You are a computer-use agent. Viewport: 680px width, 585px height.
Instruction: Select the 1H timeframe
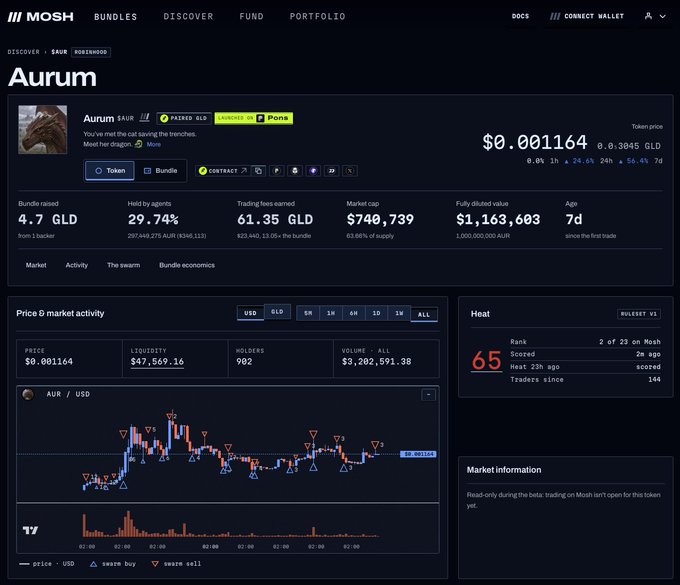click(331, 313)
